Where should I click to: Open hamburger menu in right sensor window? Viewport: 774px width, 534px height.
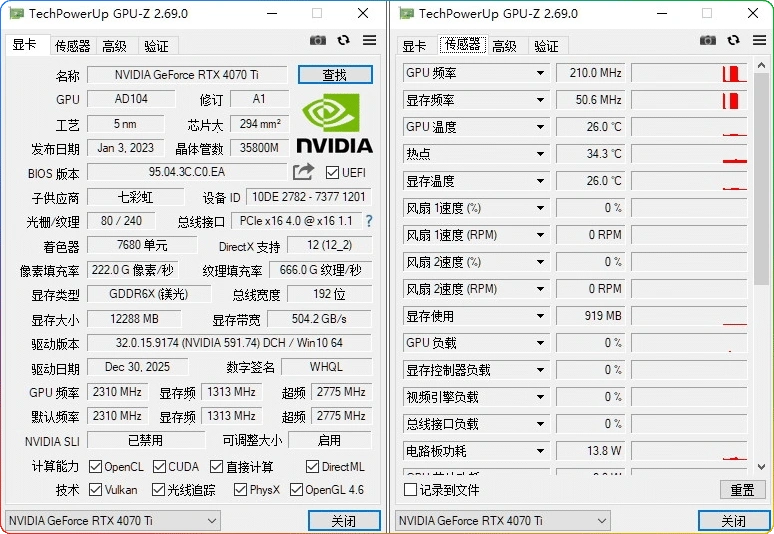coord(759,40)
